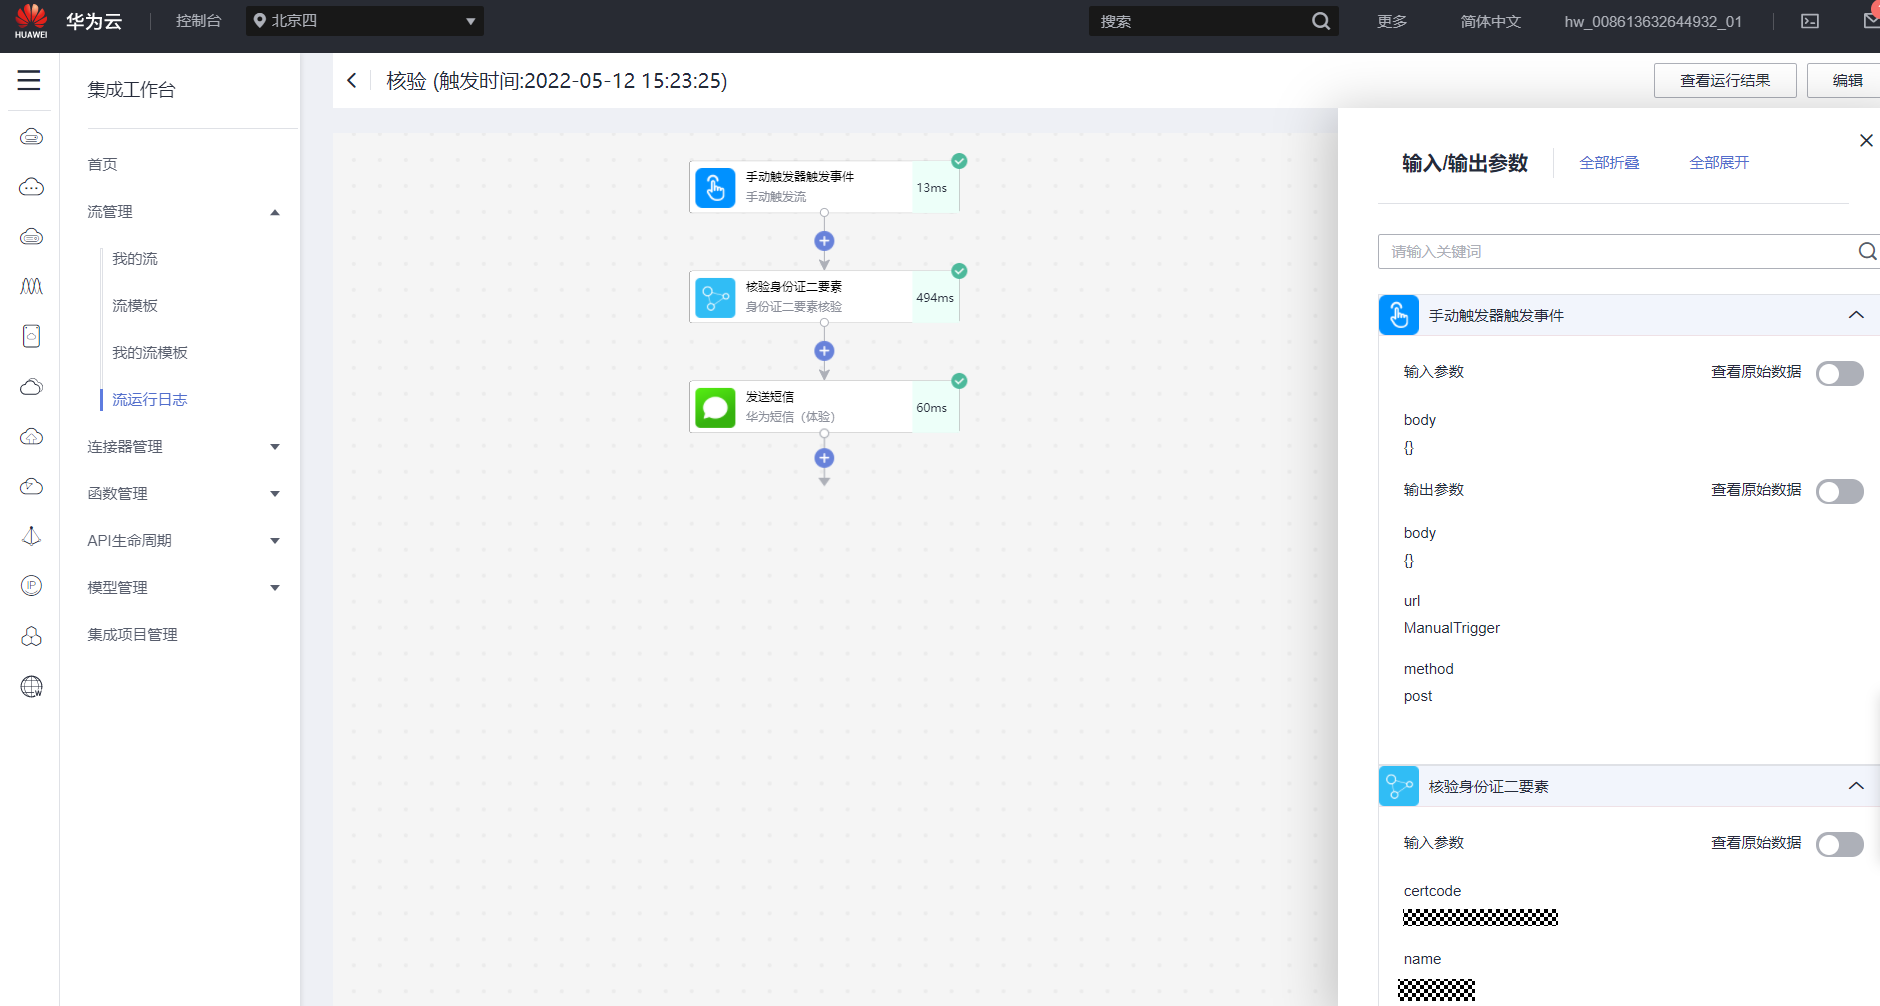Screen dimensions: 1880x1006
Task: Click plus button below manual trigger node
Action: tap(824, 241)
